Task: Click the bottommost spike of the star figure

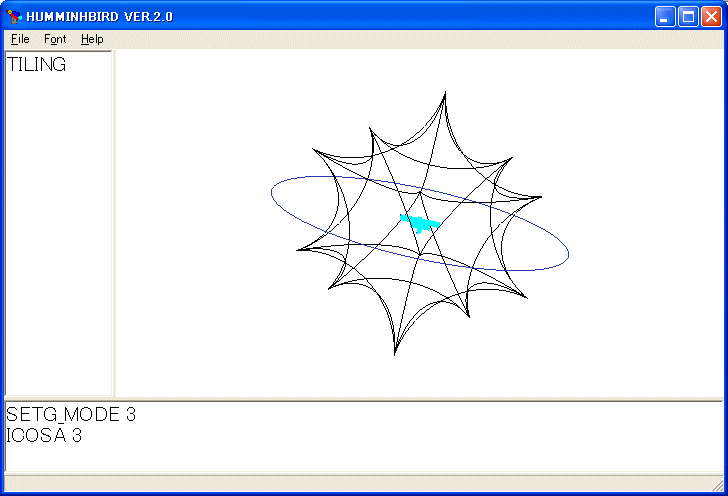Action: (396, 352)
